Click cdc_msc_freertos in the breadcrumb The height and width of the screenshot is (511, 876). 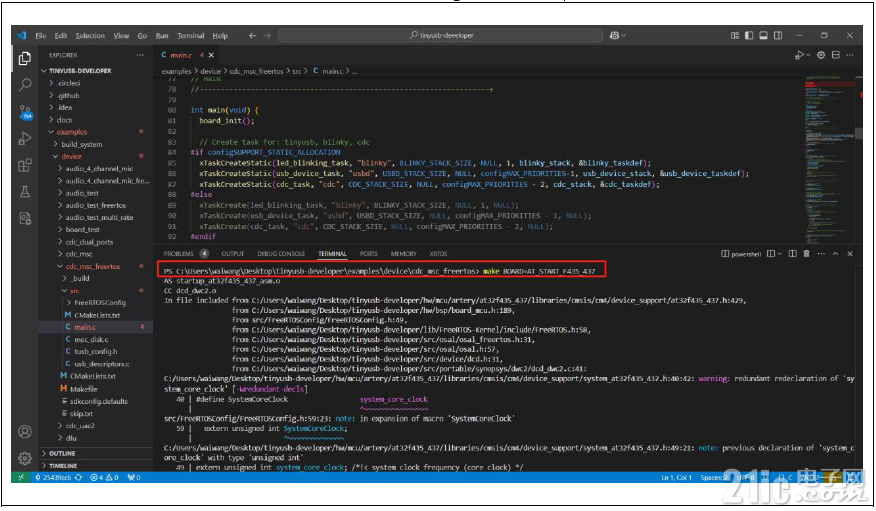[x=256, y=71]
